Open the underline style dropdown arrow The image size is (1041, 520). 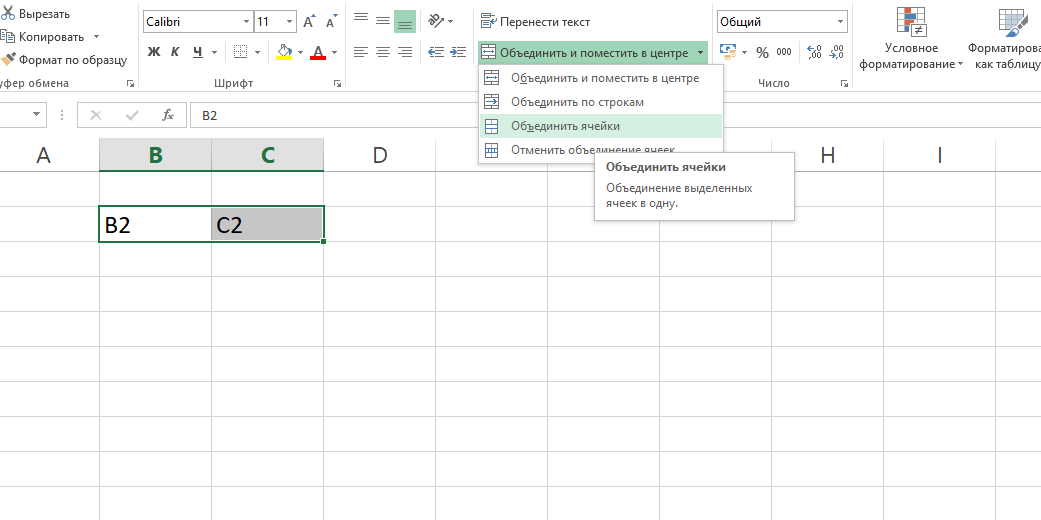(214, 52)
